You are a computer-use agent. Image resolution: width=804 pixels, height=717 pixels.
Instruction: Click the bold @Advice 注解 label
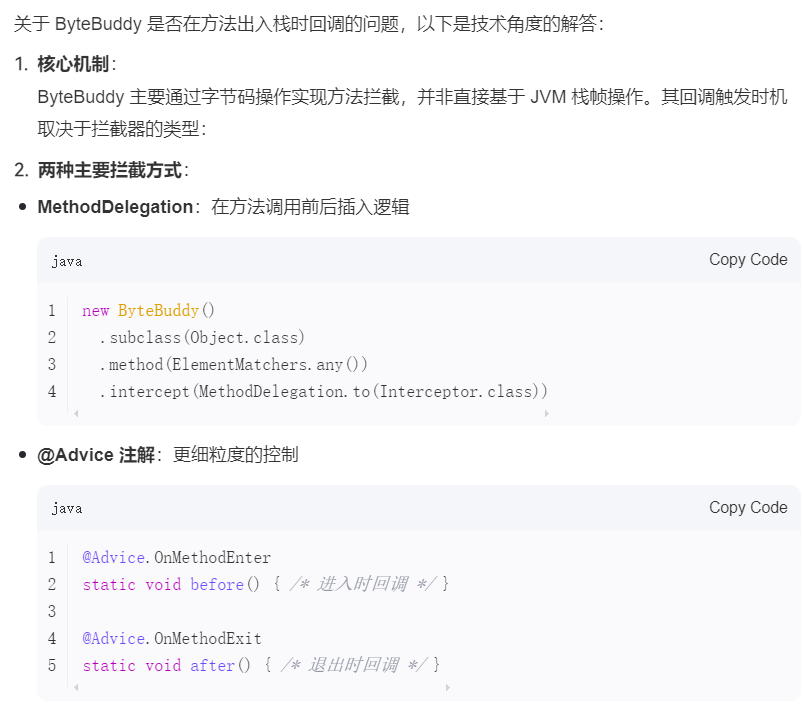(96, 454)
